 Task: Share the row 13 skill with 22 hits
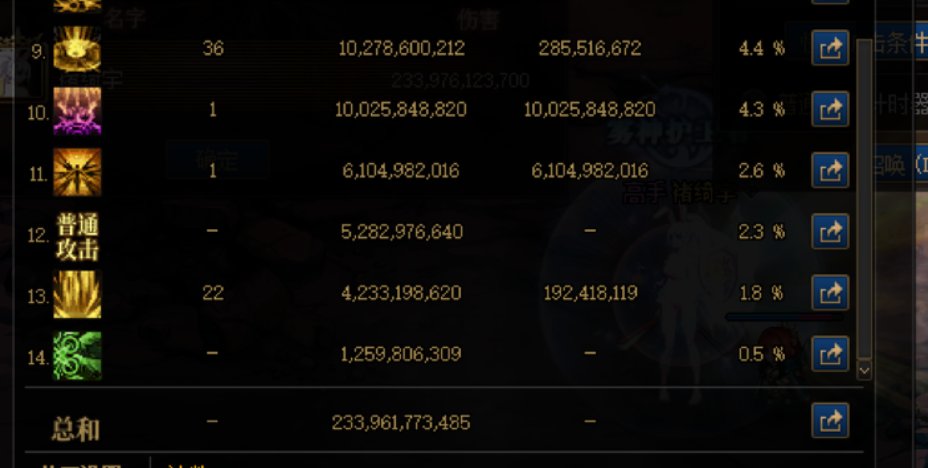point(830,292)
